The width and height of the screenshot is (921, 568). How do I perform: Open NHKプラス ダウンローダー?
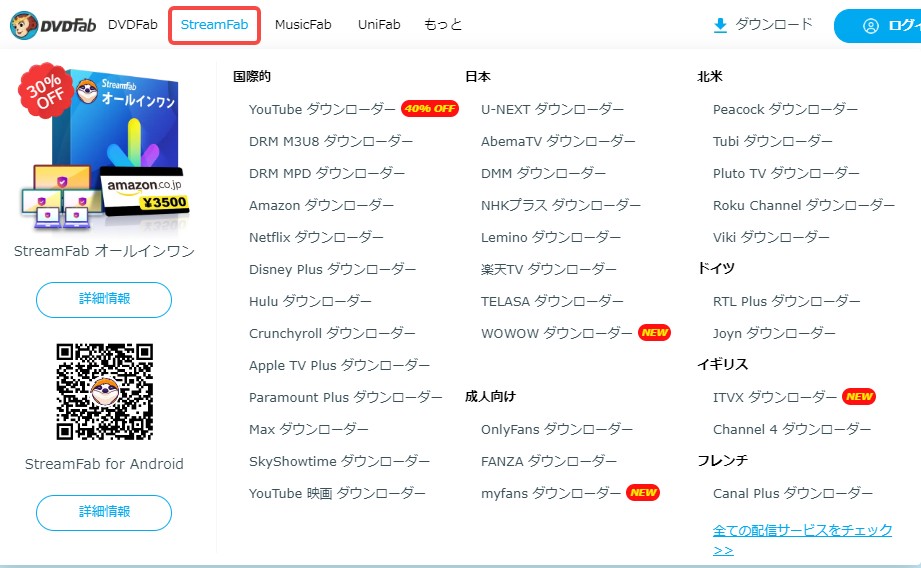click(561, 206)
